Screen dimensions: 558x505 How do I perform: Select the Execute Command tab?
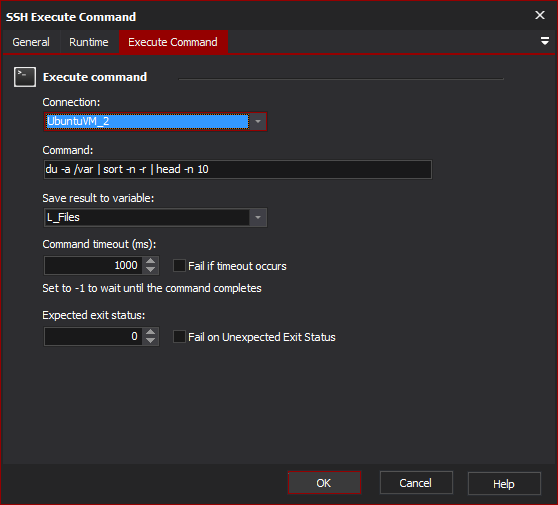point(173,42)
